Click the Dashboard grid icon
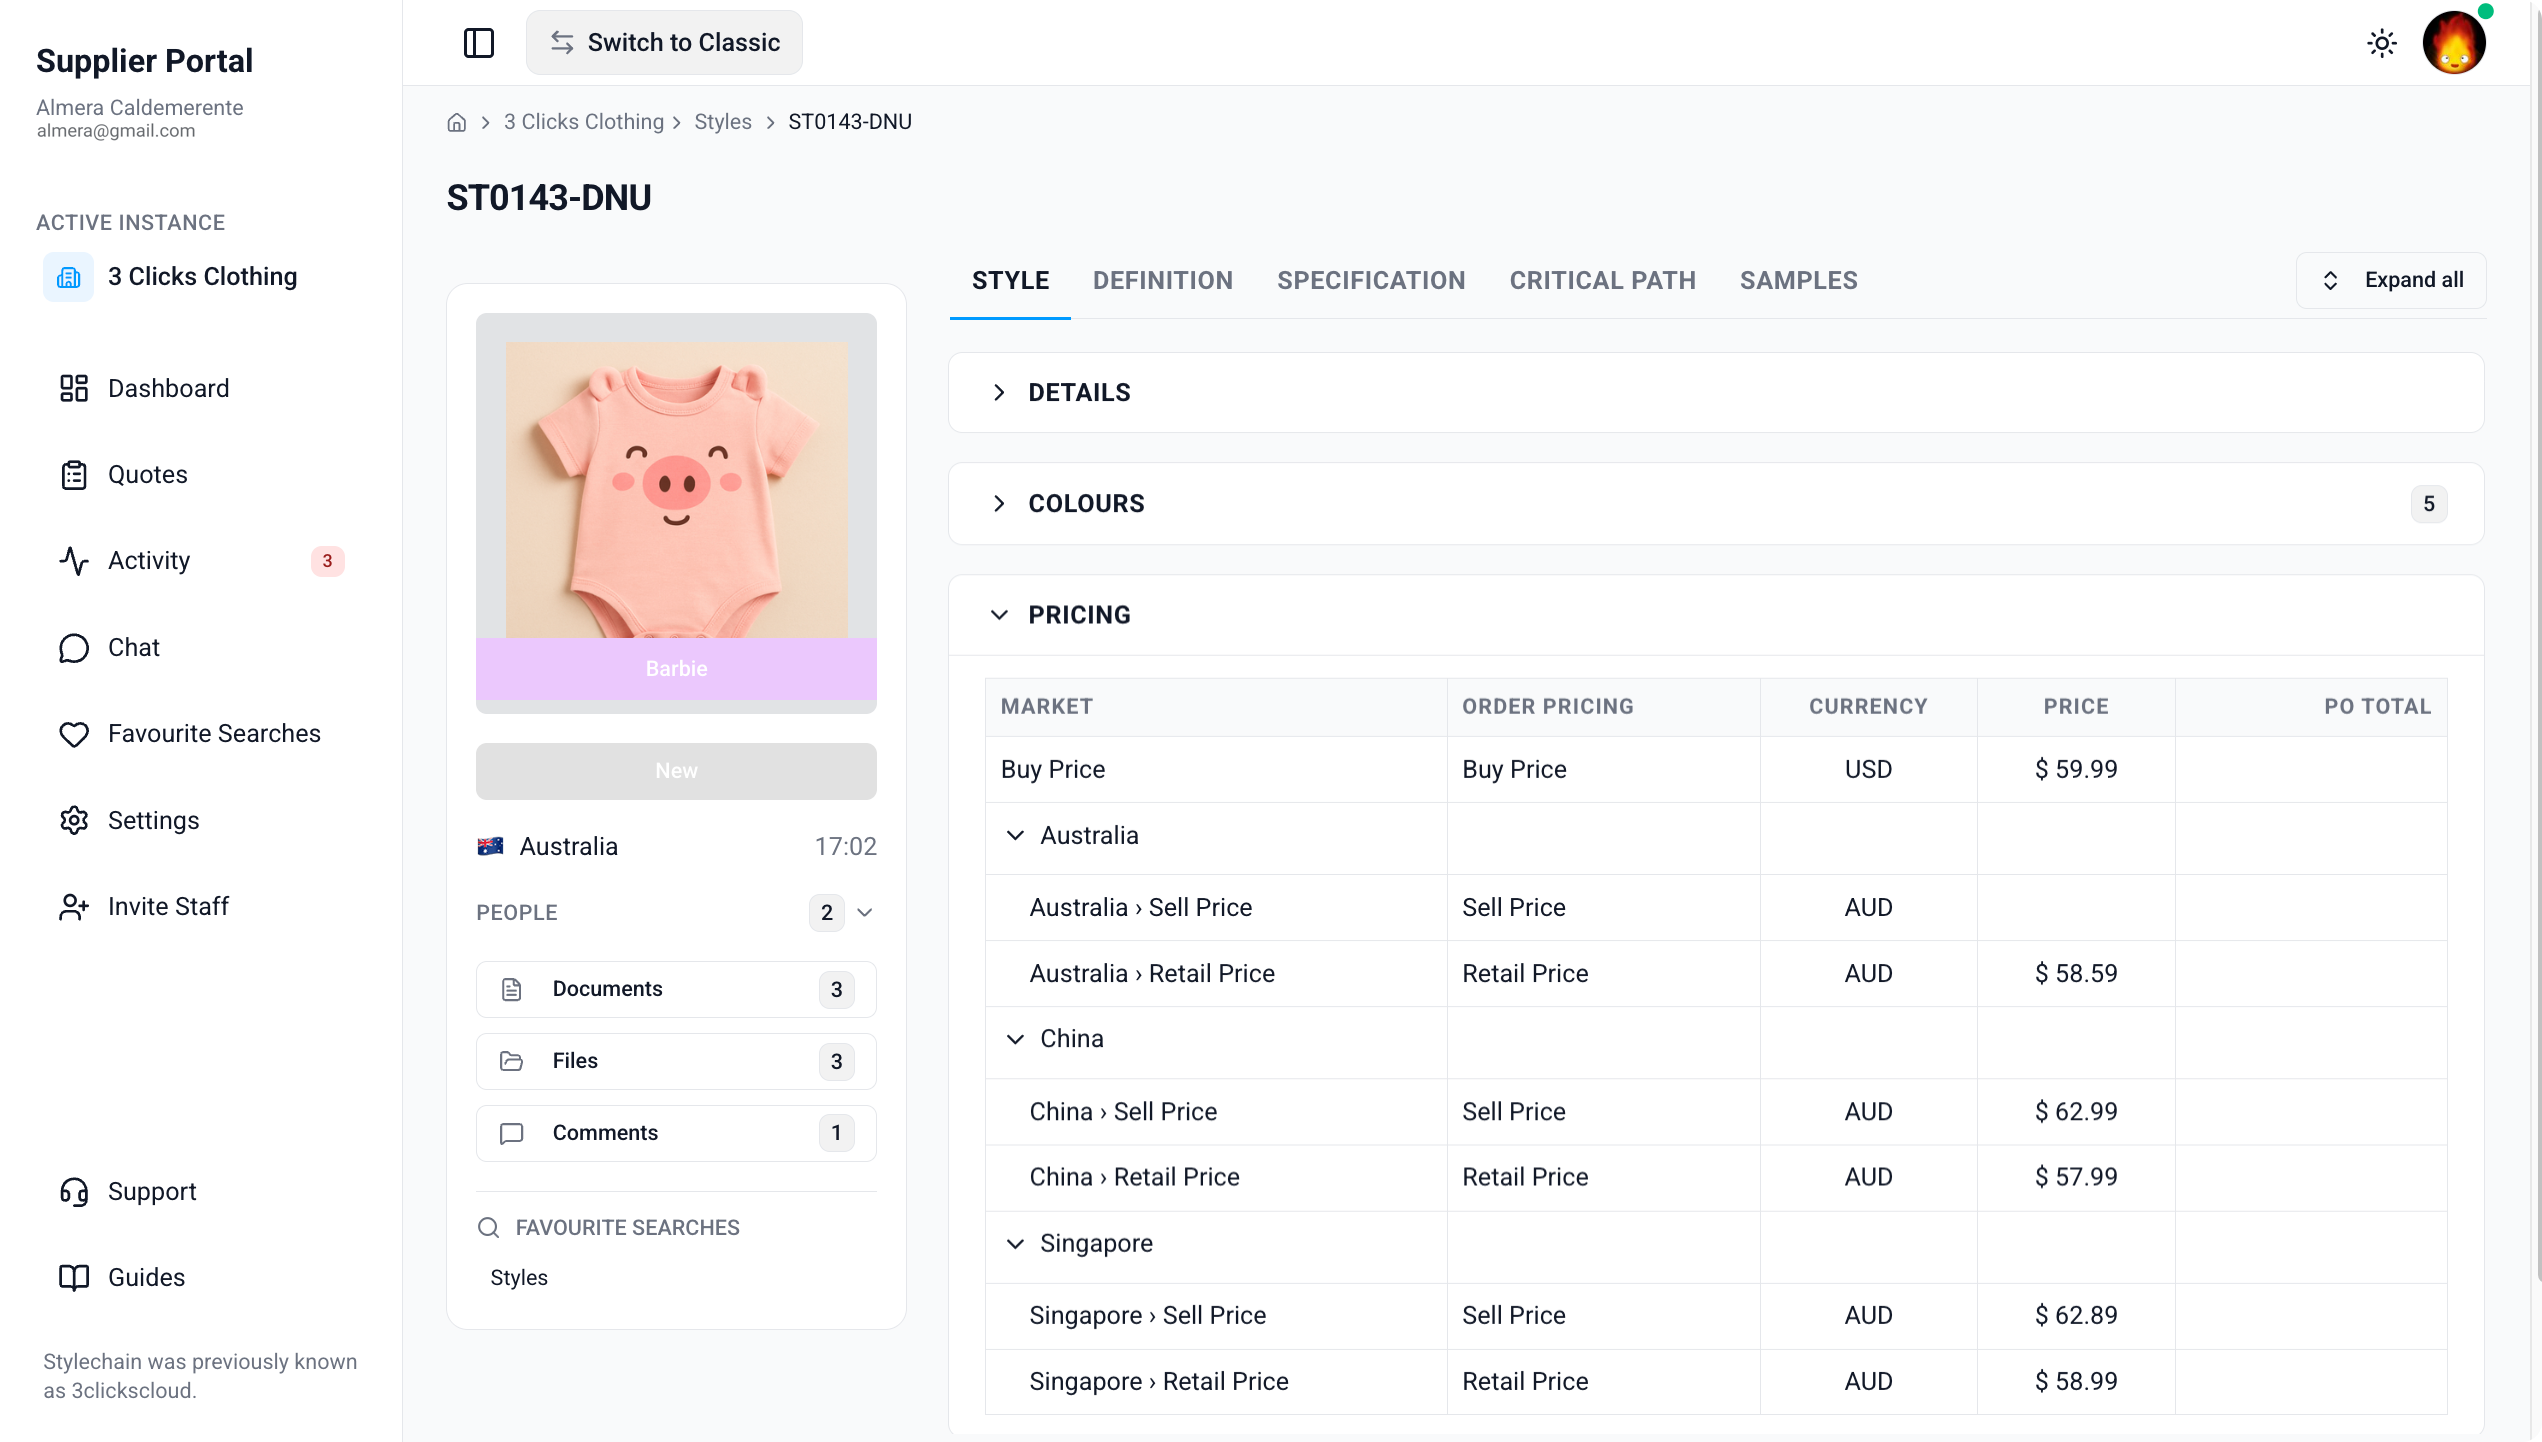Screen dimensions: 2542x1442 [x=74, y=388]
